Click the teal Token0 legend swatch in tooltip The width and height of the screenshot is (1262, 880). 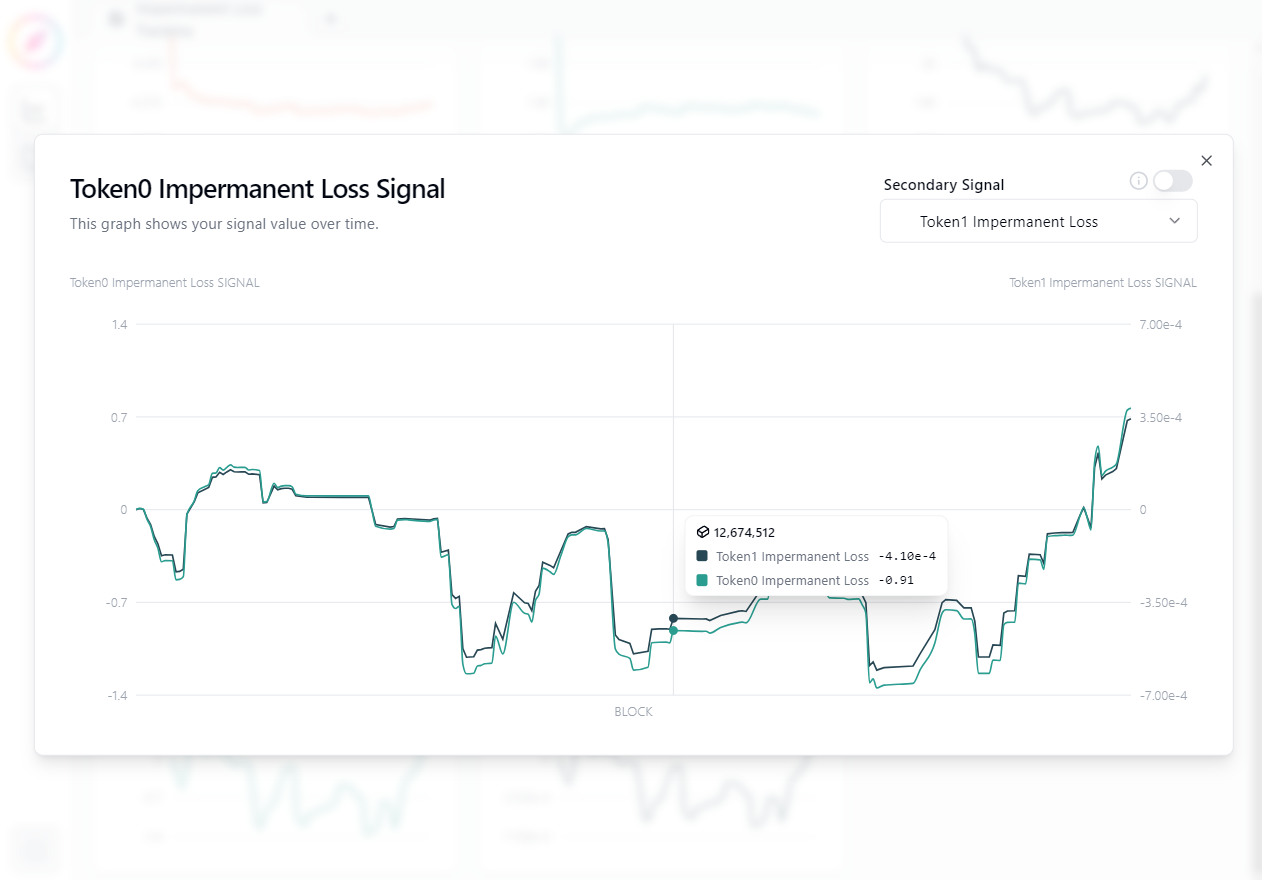[702, 580]
